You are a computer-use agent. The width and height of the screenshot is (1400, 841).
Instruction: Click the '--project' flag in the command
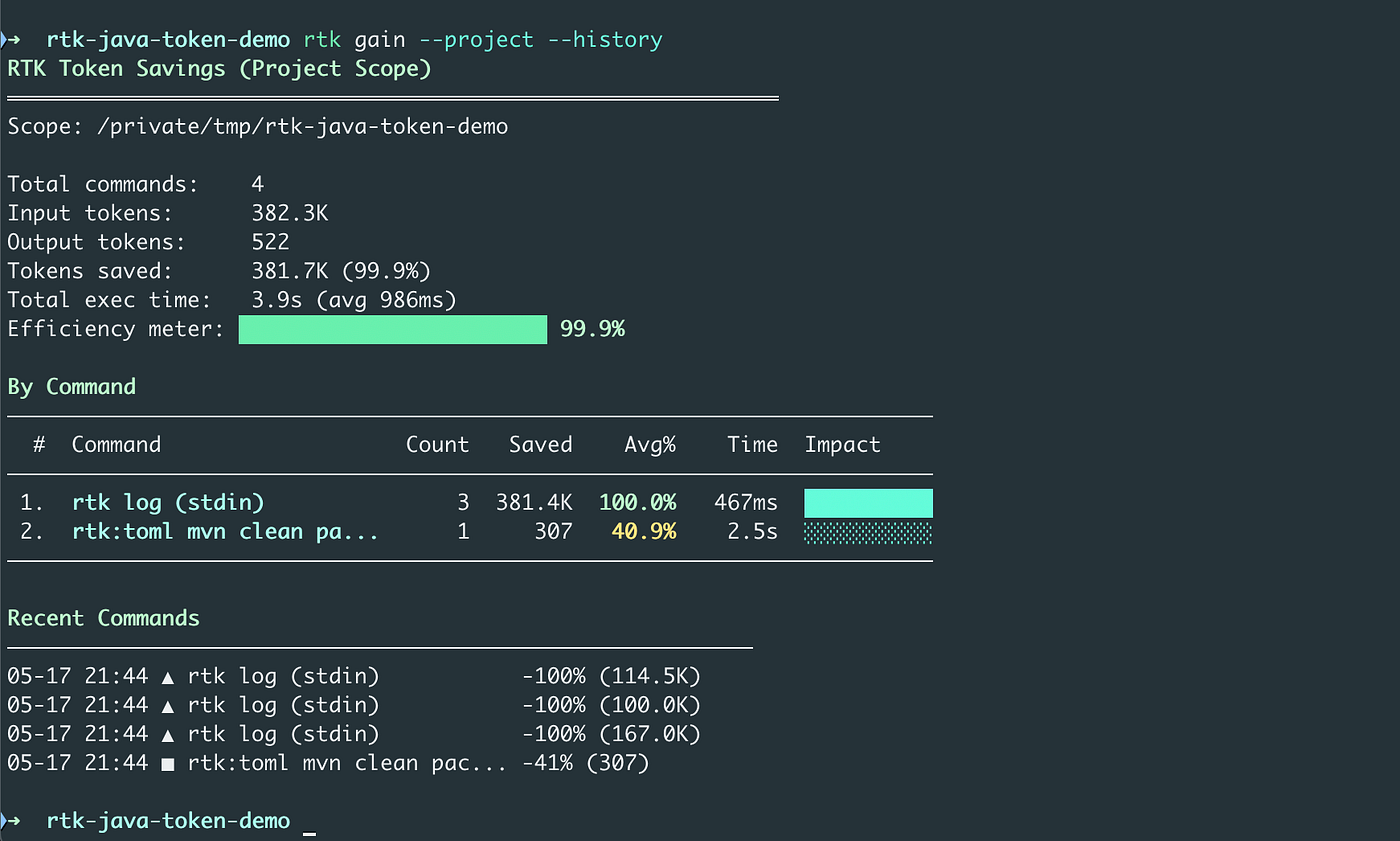(x=476, y=40)
